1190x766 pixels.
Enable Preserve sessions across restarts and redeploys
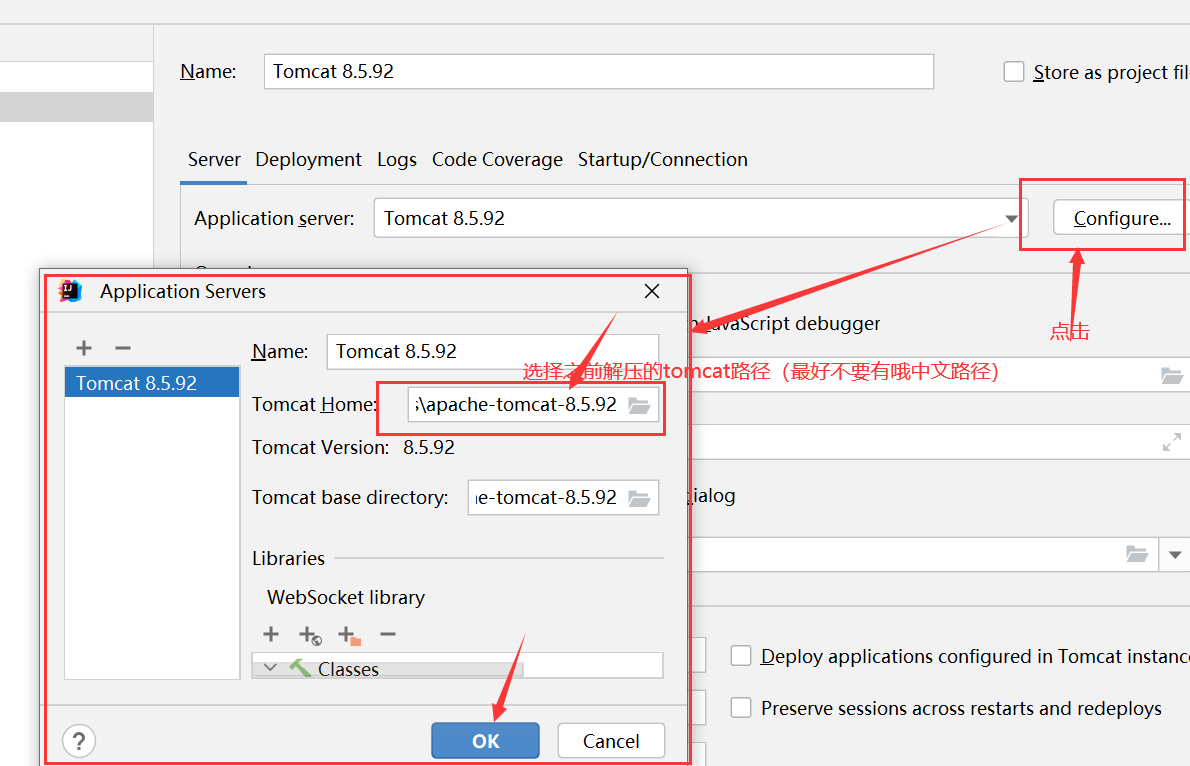click(741, 708)
